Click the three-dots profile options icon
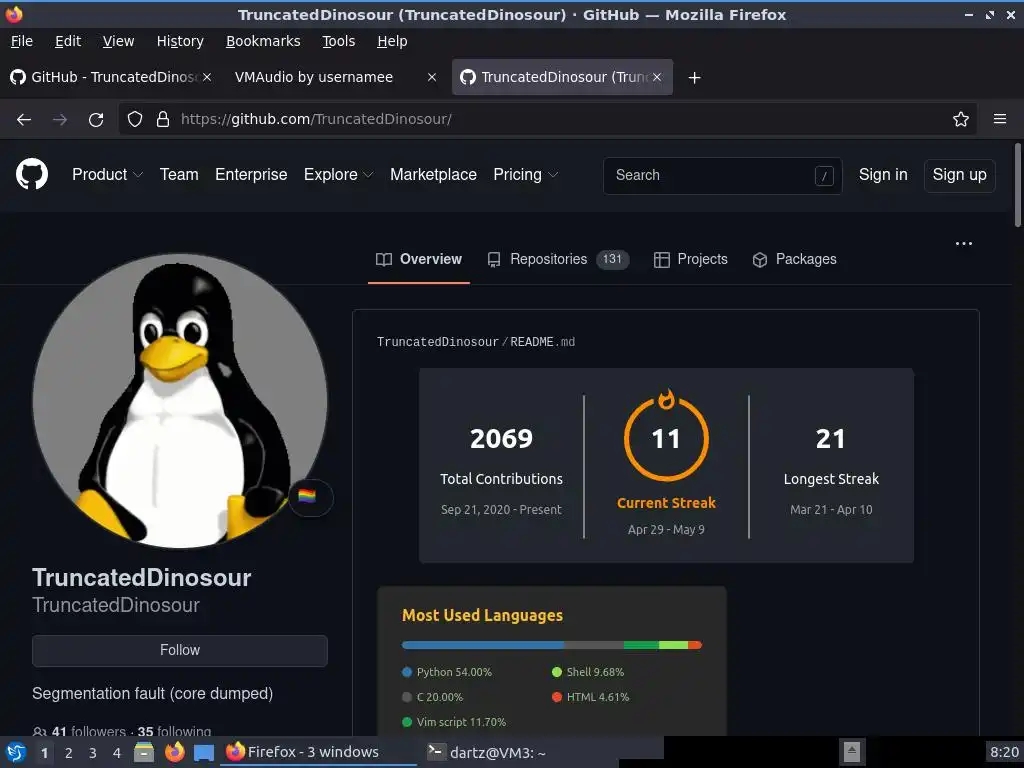This screenshot has width=1024, height=768. pyautogui.click(x=964, y=244)
